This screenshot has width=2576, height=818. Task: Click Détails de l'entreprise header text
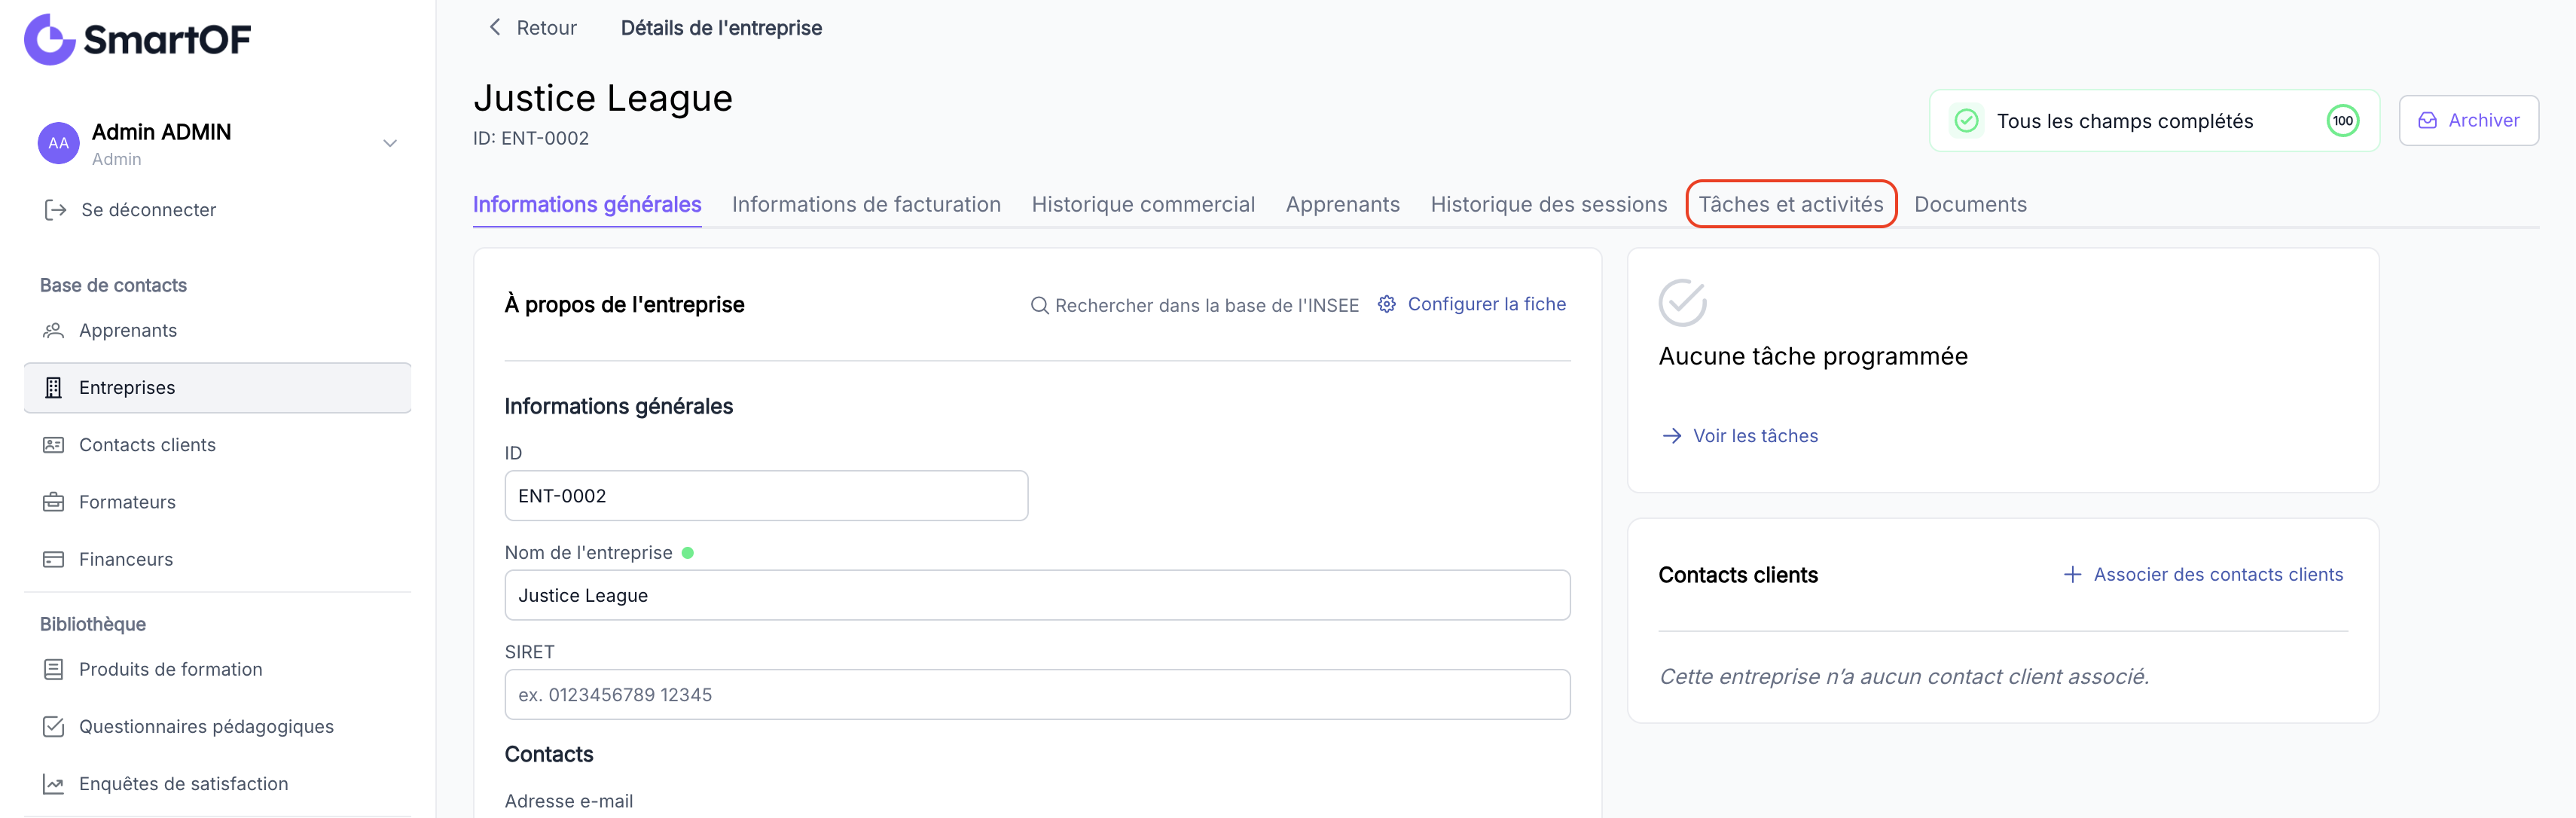(x=721, y=28)
